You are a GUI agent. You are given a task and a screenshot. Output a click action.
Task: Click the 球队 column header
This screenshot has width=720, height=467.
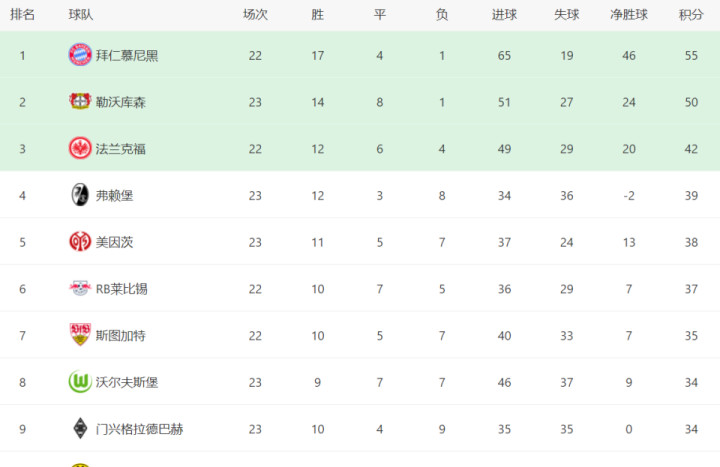pyautogui.click(x=82, y=15)
